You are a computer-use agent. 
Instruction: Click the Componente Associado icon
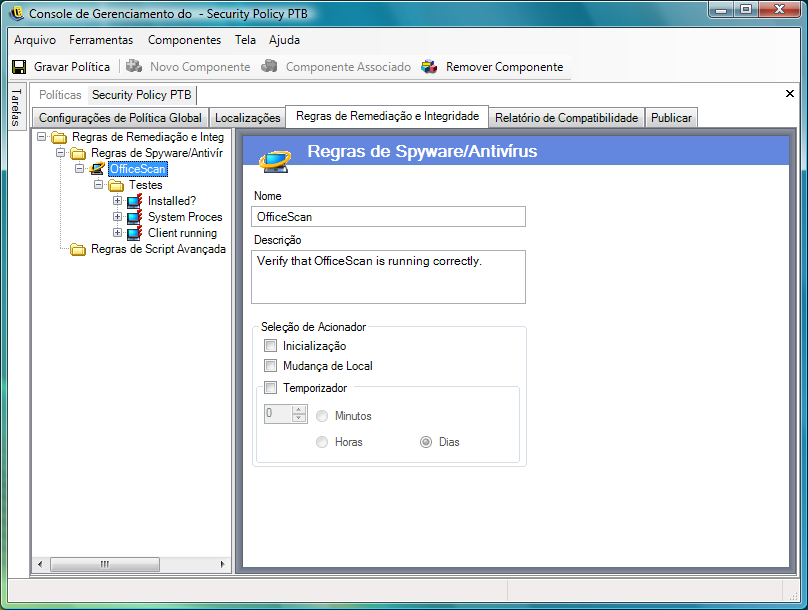pos(270,66)
